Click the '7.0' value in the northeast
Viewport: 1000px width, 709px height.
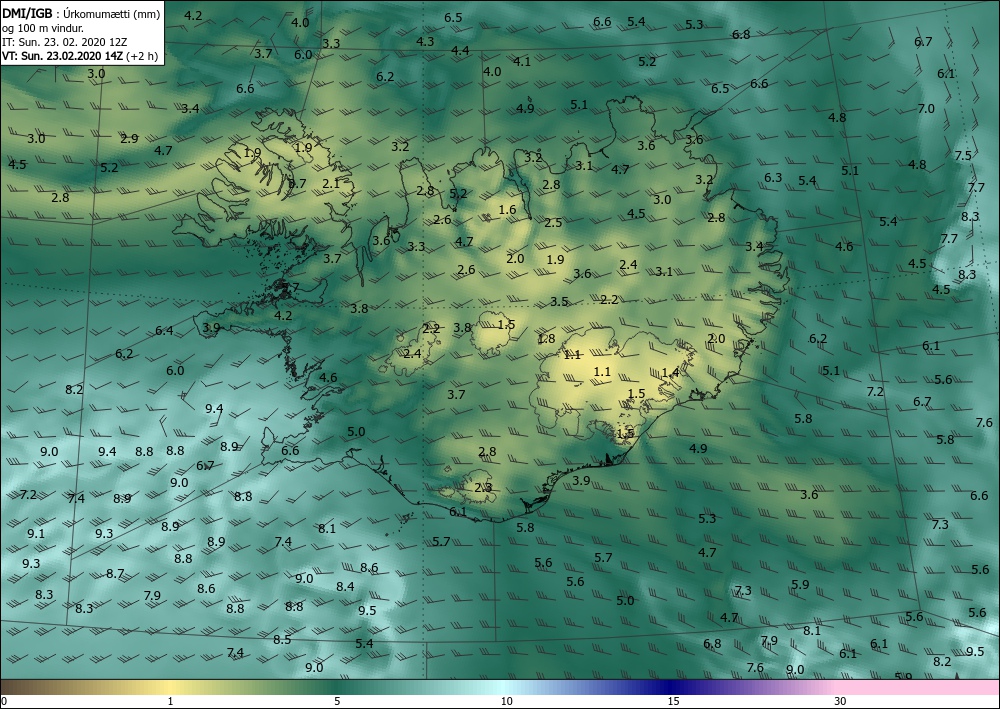(925, 109)
